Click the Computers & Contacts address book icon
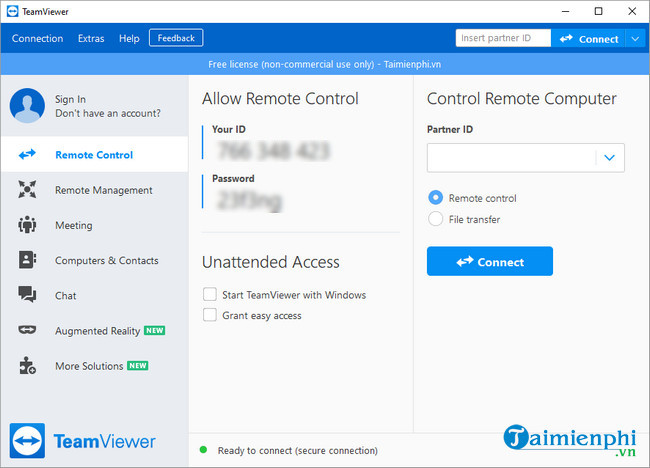650x468 pixels. 27,260
